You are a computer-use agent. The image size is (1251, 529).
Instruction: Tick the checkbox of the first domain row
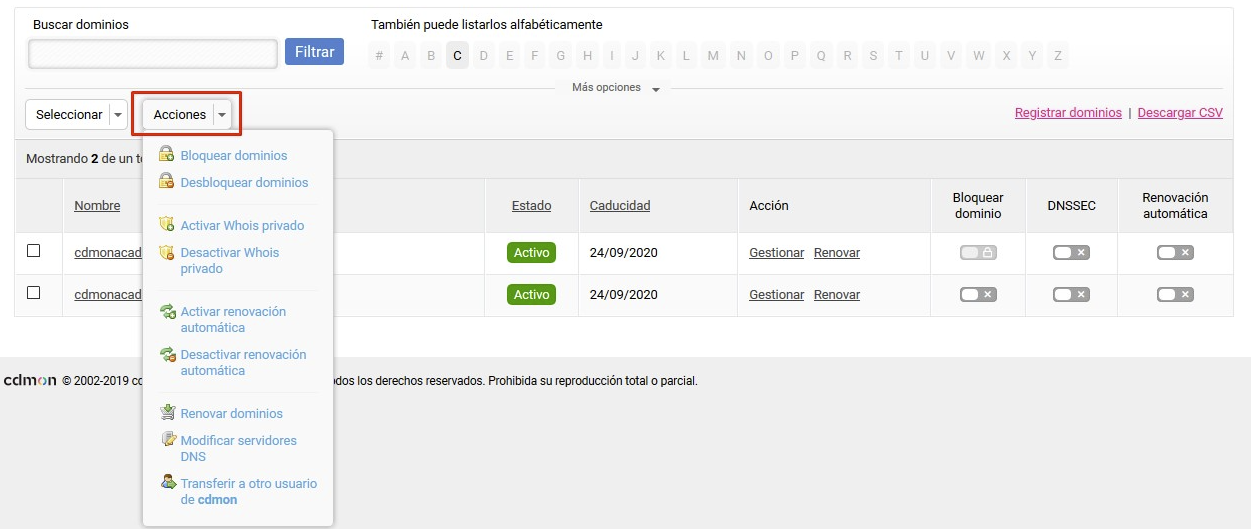click(x=33, y=251)
